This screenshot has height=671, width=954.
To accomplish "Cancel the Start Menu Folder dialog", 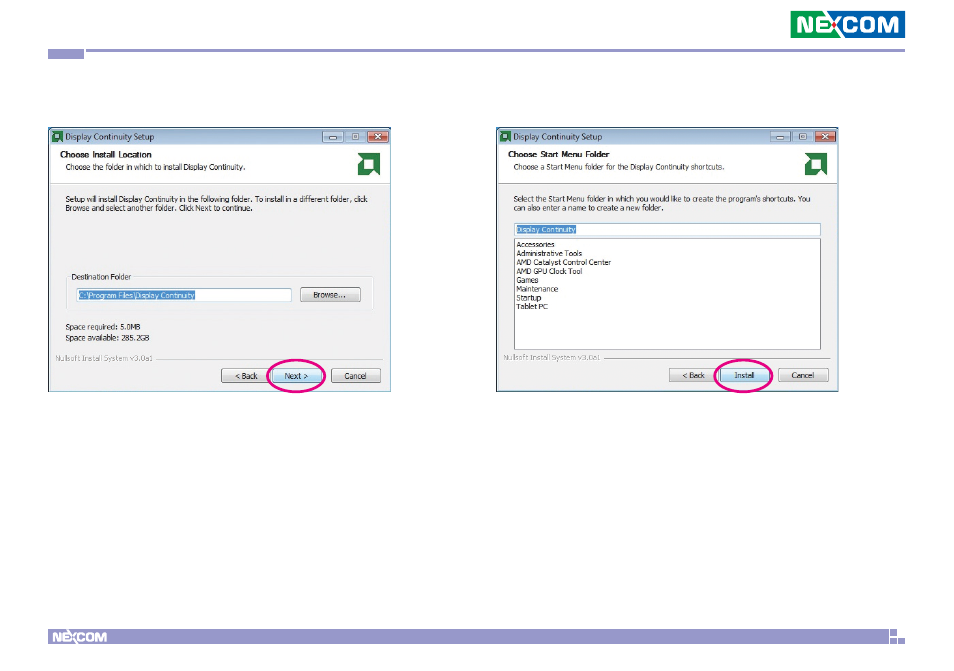I will pyautogui.click(x=803, y=375).
